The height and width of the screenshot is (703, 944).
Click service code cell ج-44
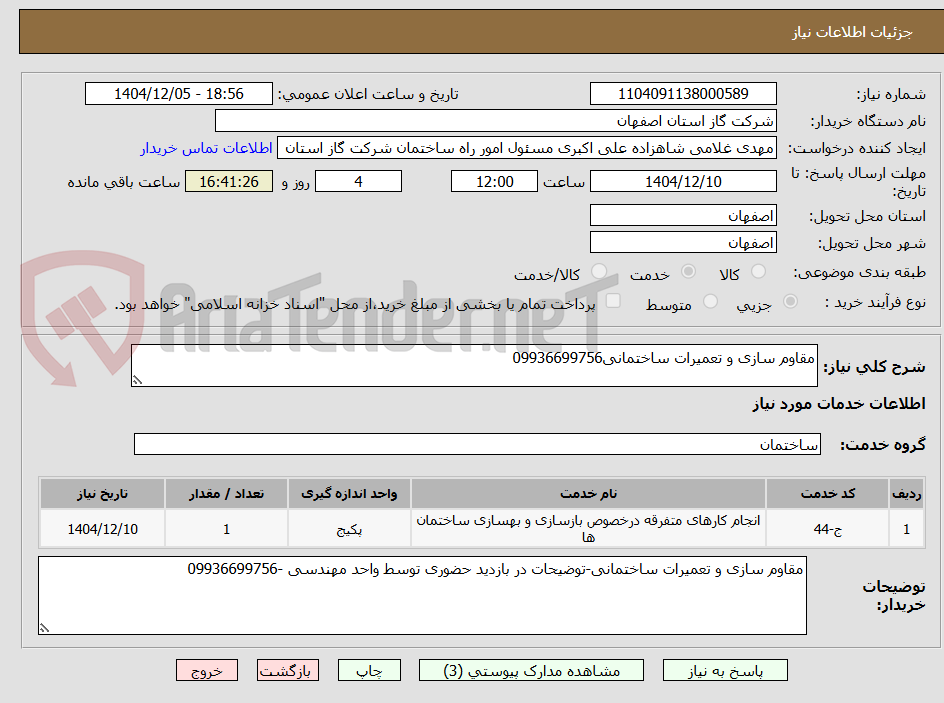click(827, 528)
